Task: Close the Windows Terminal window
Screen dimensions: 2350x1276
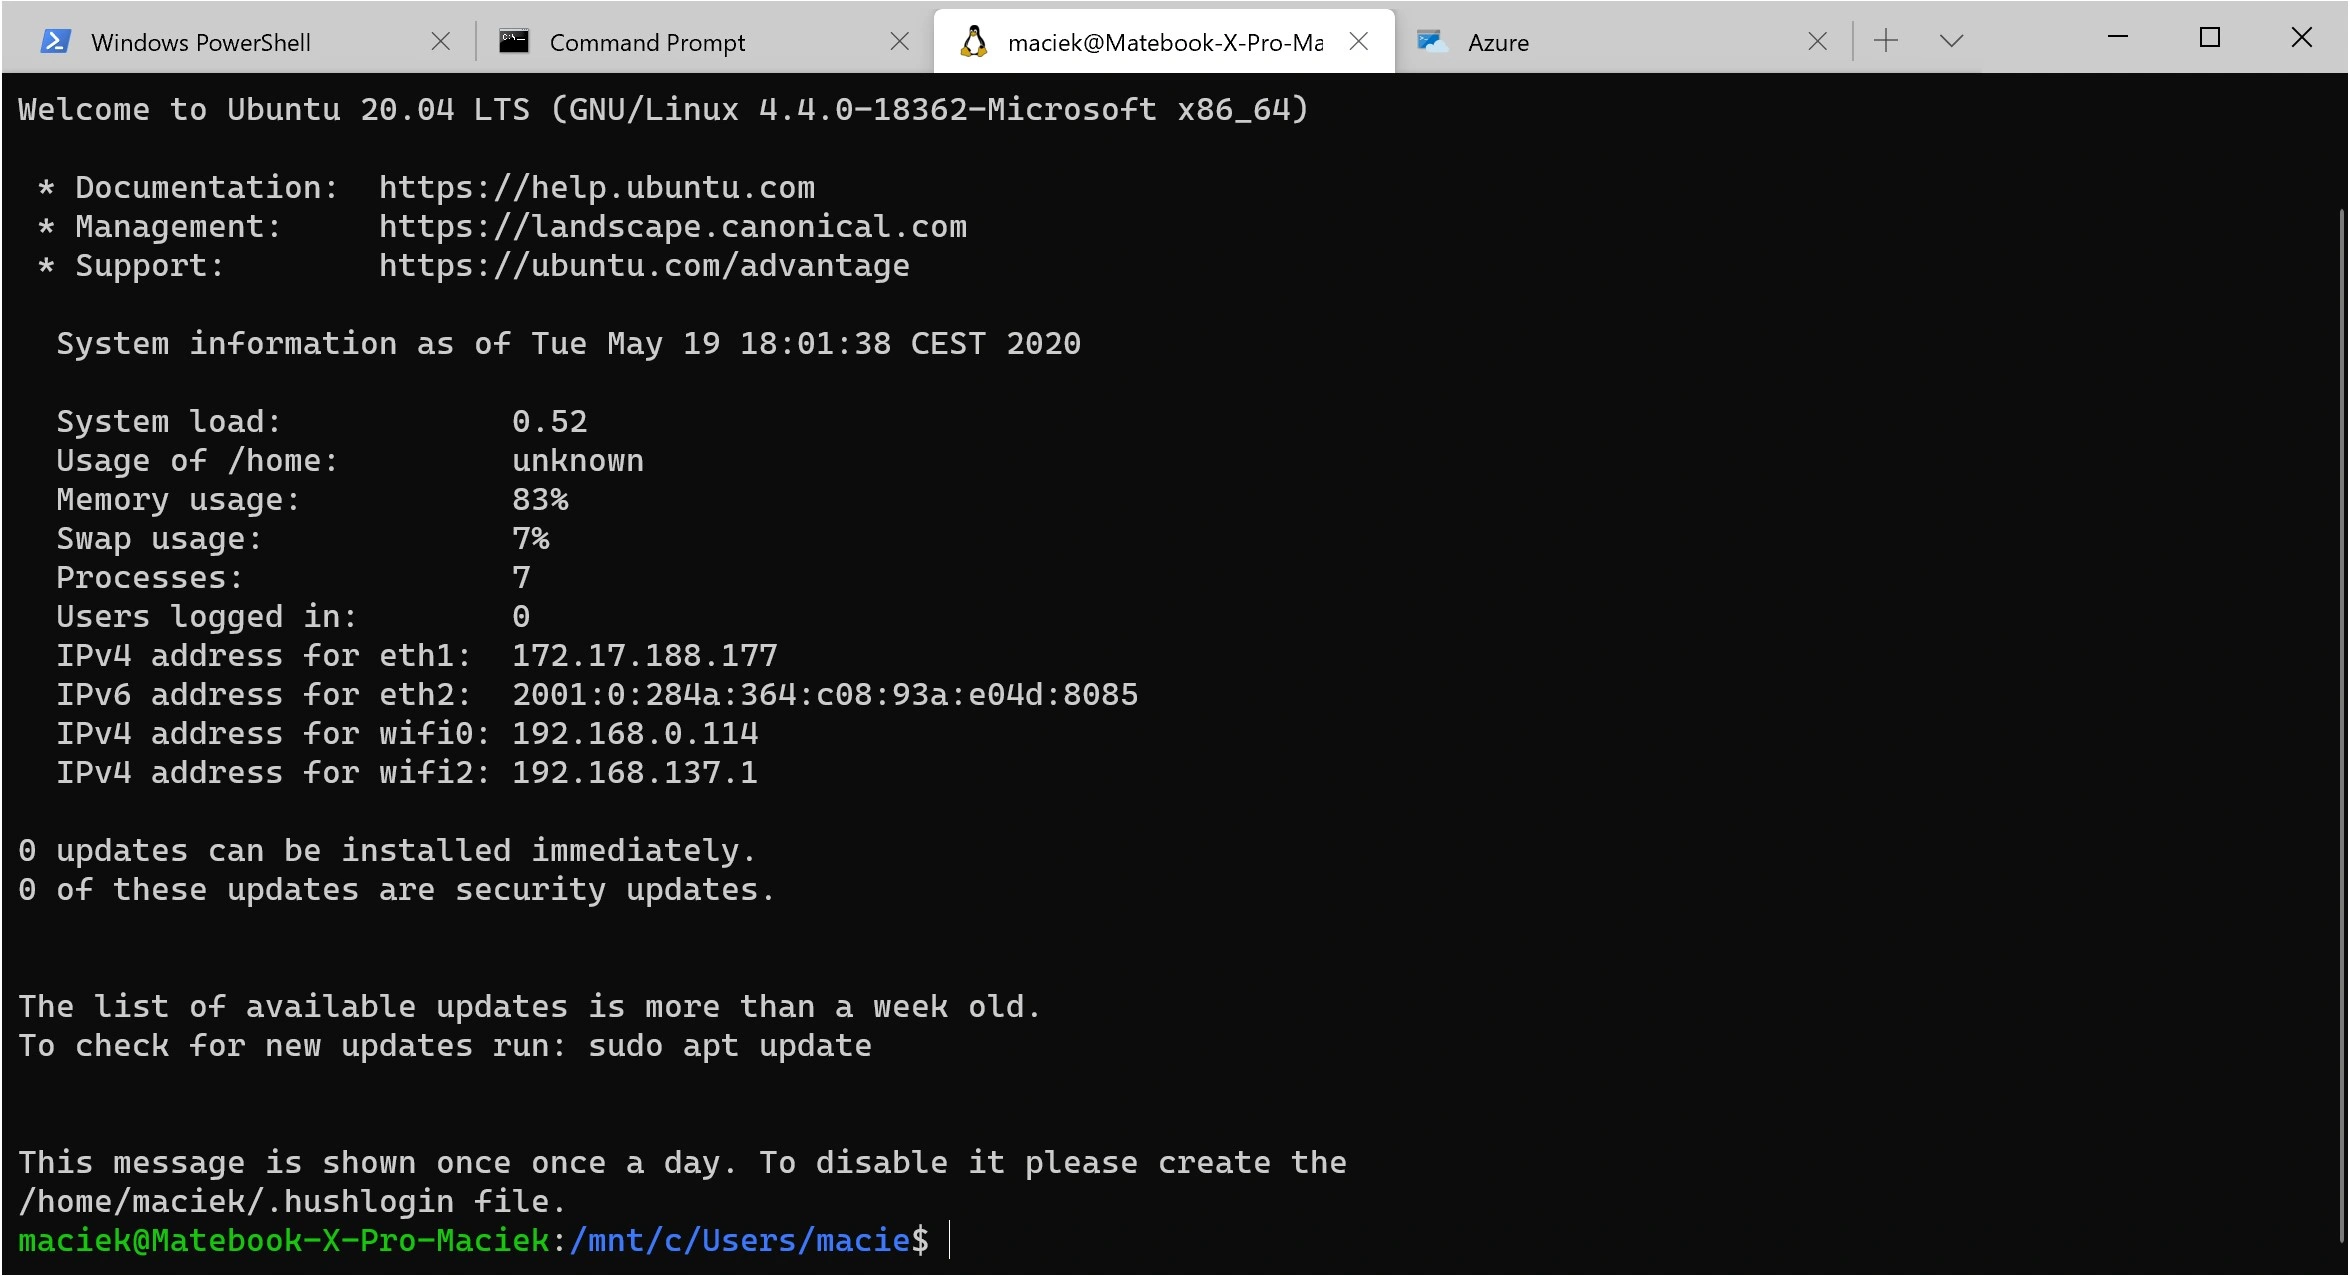Action: pyautogui.click(x=2301, y=38)
